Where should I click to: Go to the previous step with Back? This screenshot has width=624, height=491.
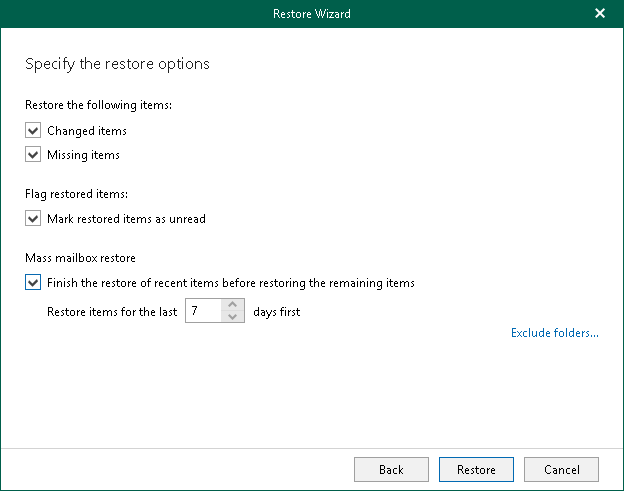click(391, 470)
